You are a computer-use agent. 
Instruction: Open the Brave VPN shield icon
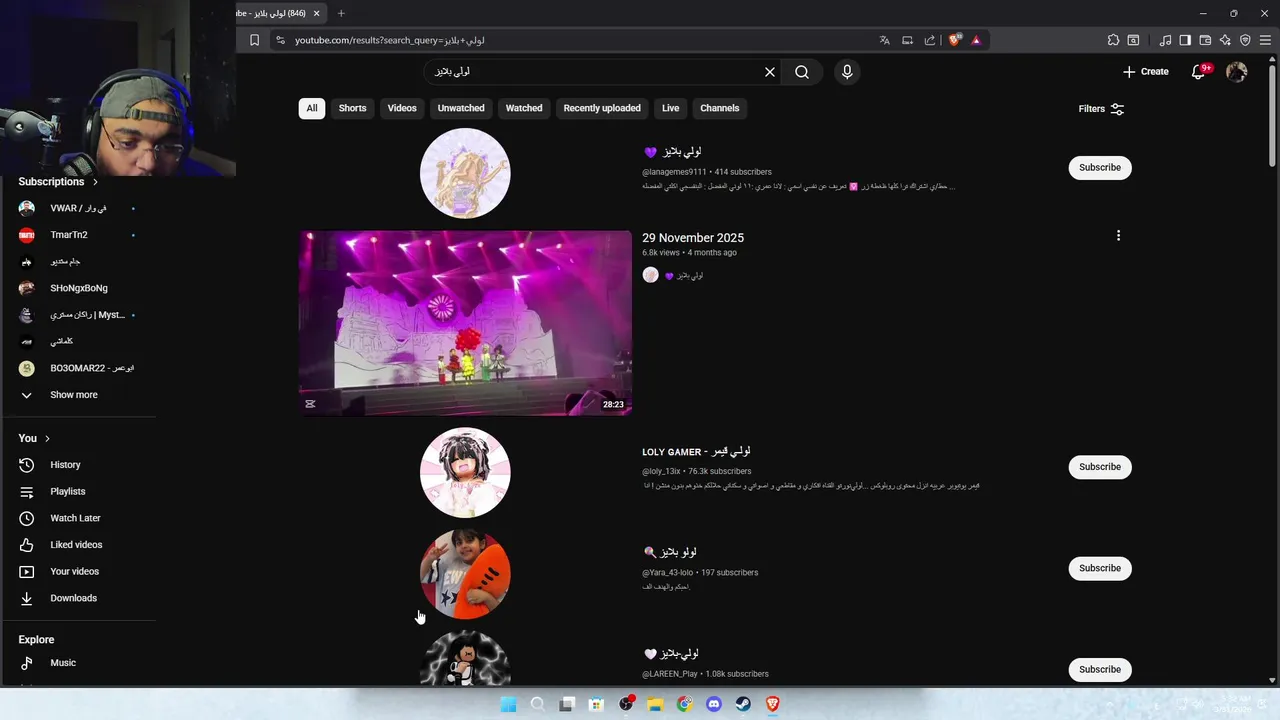1245,40
